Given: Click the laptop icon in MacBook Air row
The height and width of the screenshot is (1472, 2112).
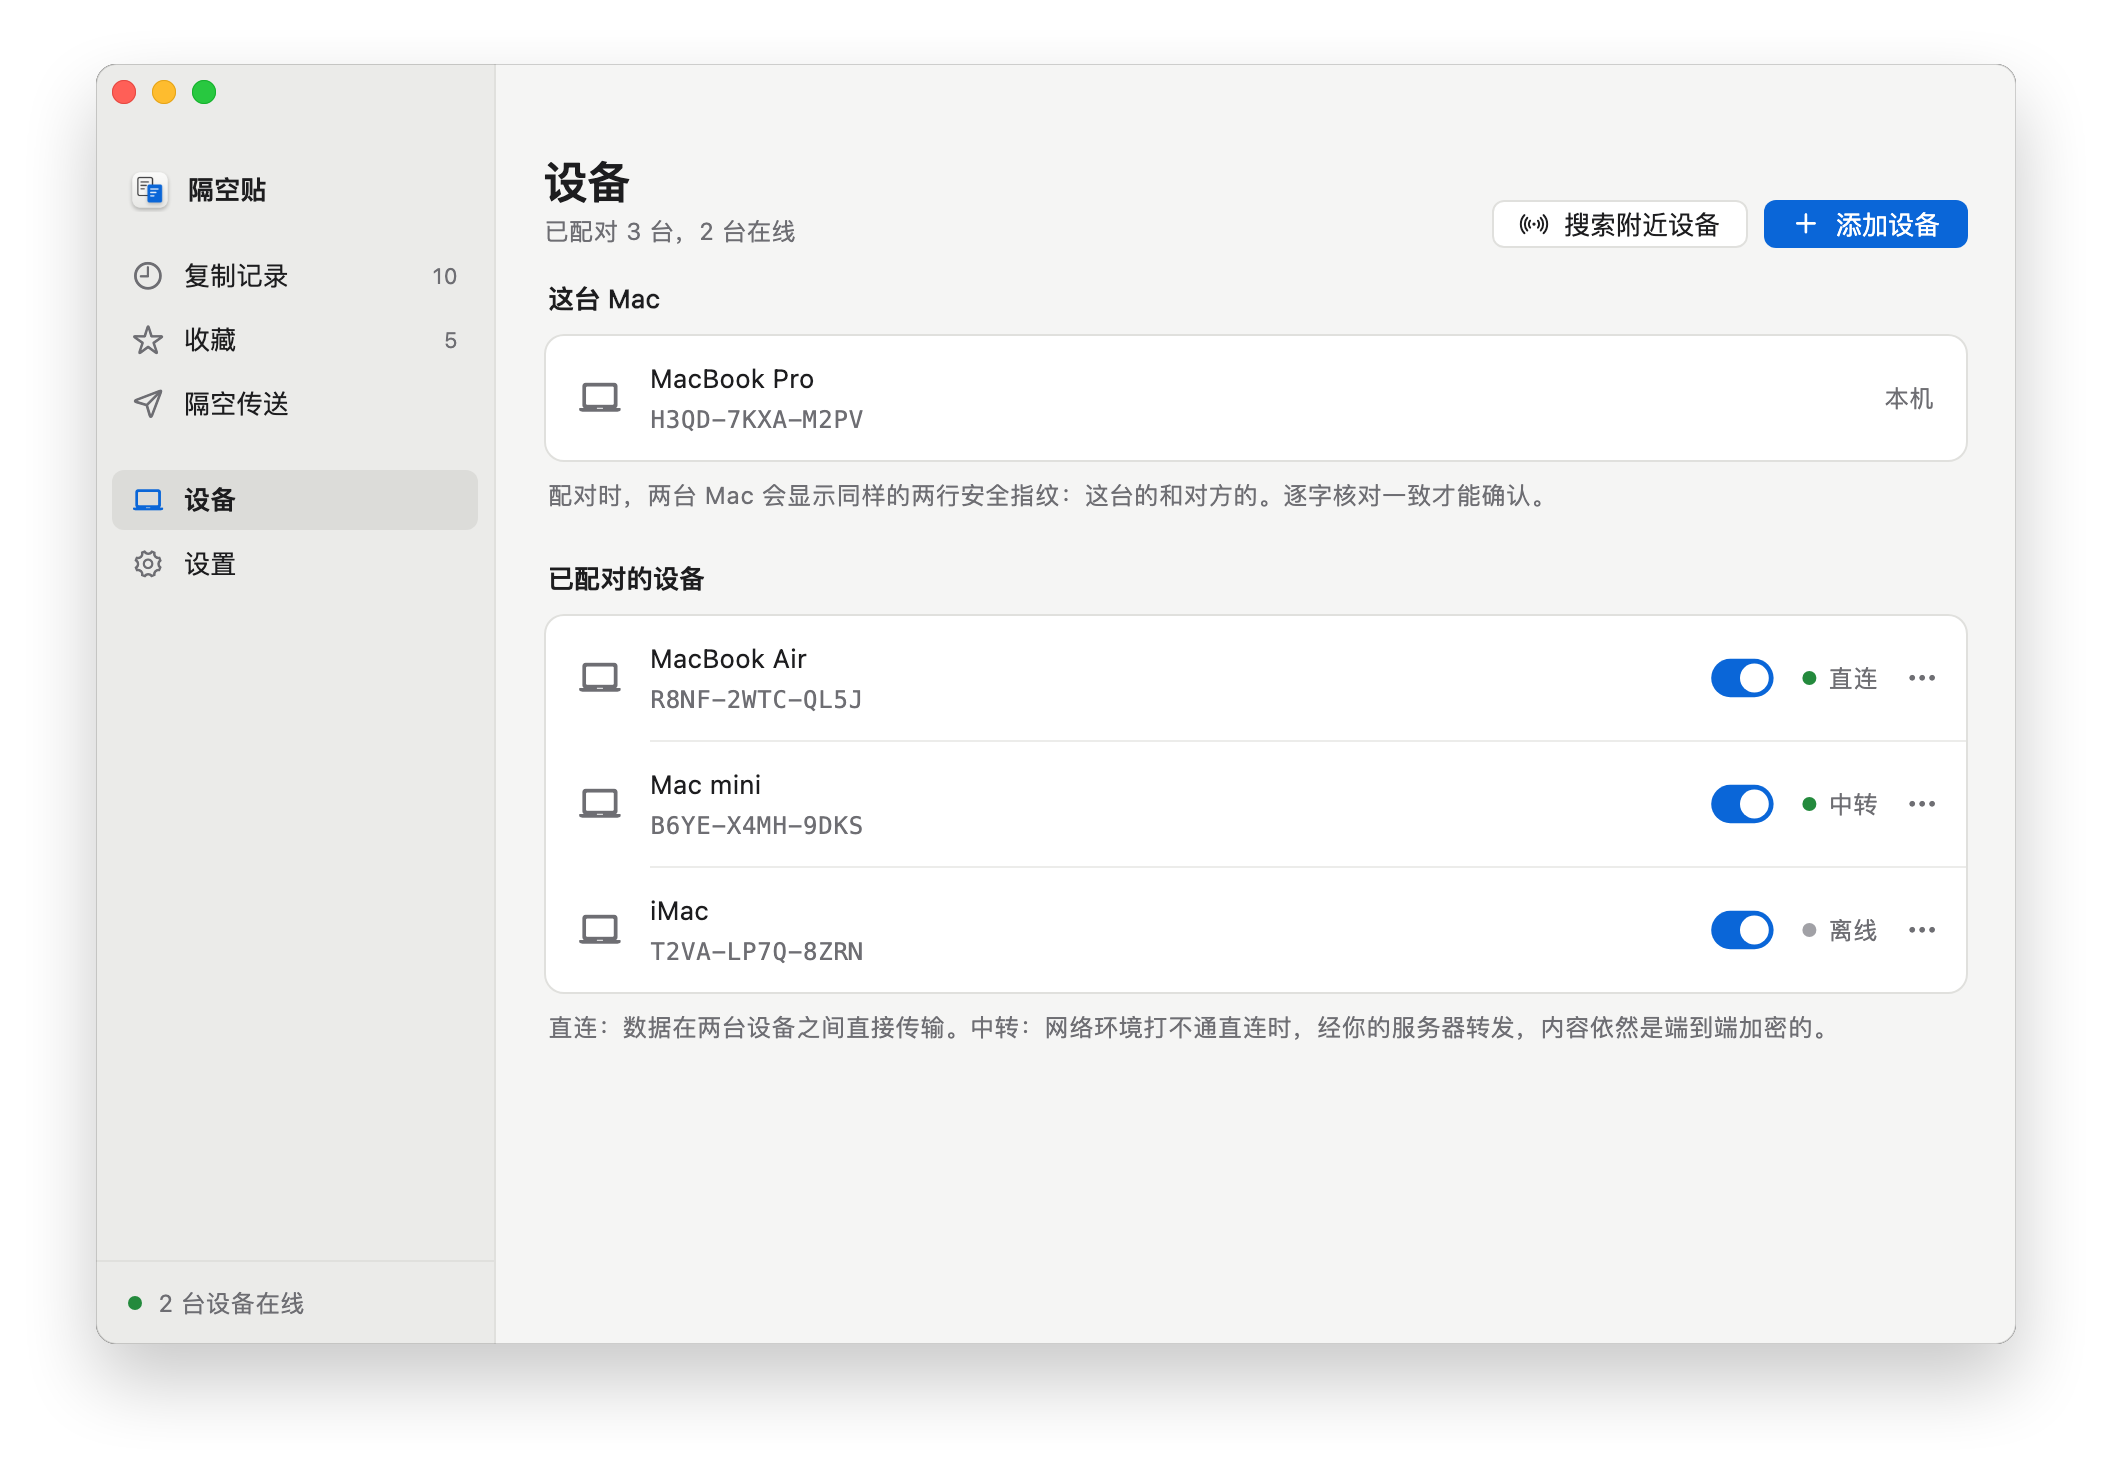Looking at the screenshot, I should tap(600, 678).
